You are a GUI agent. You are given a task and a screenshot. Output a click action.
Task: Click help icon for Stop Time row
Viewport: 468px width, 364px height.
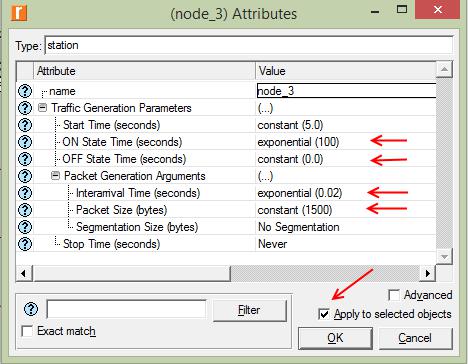[25, 244]
